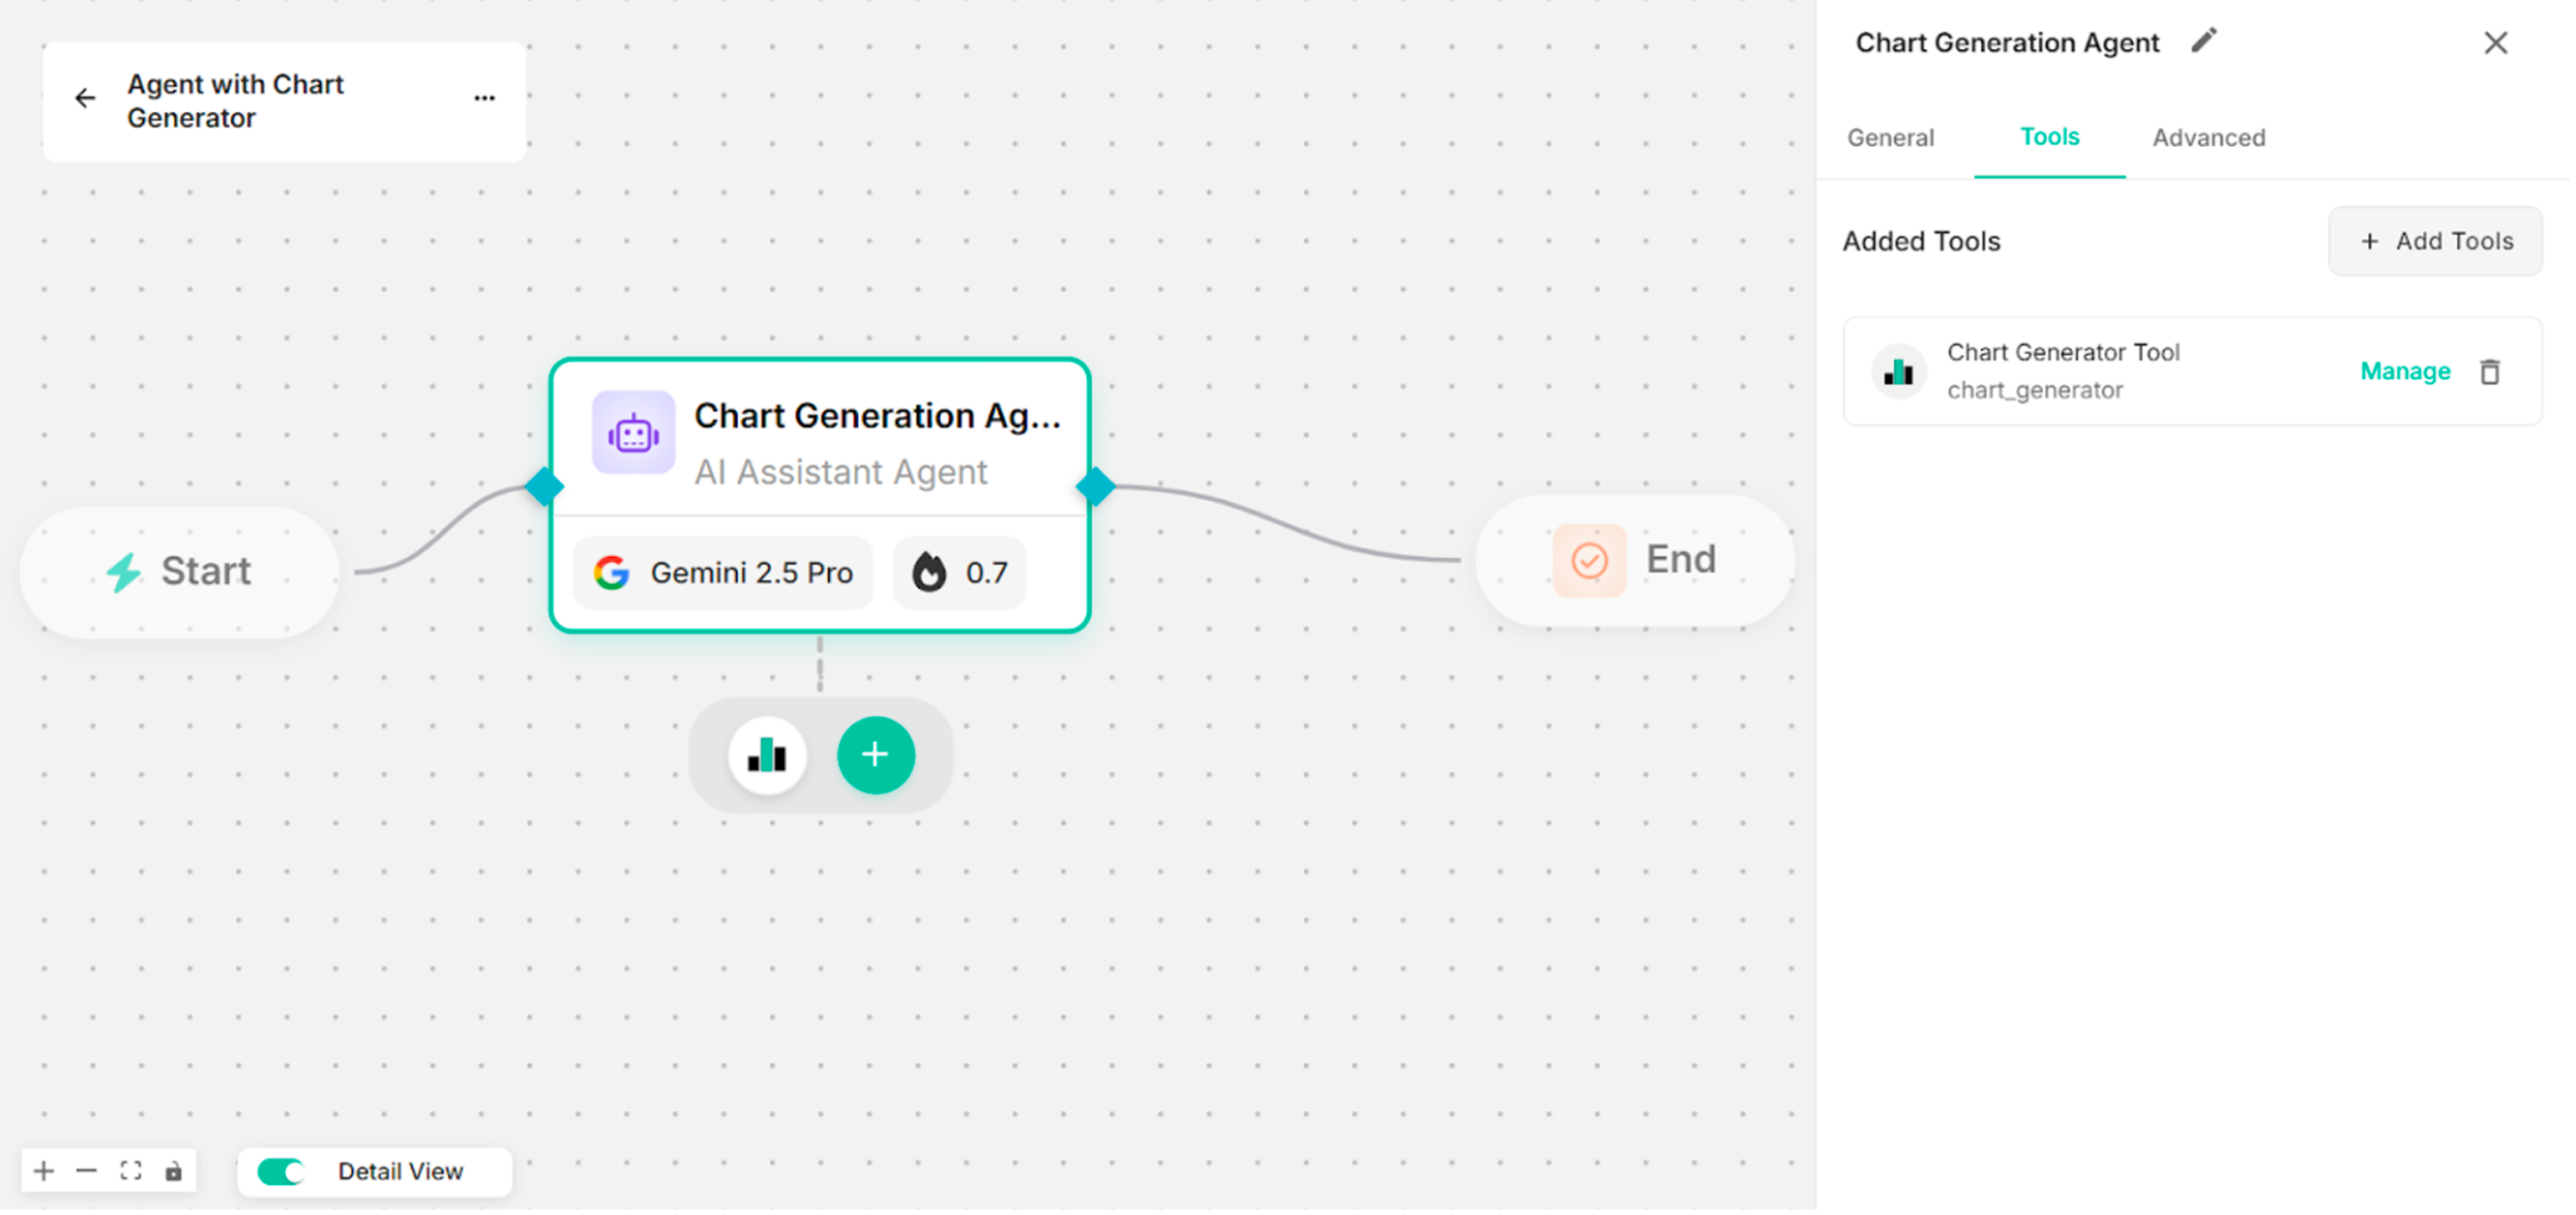Switch to the General tab
The image size is (2576, 1215).
pyautogui.click(x=1890, y=137)
